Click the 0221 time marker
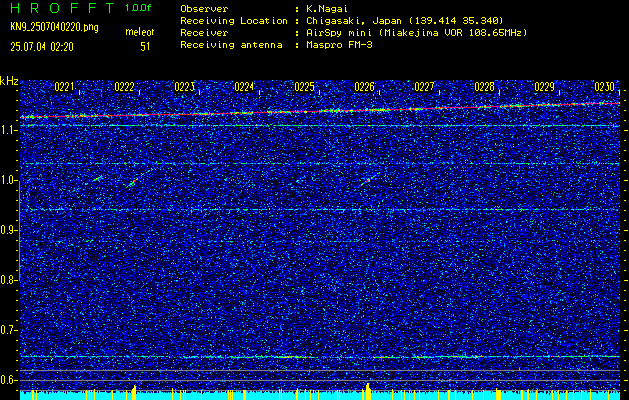Viewport: 629px width, 400px height. pos(64,87)
